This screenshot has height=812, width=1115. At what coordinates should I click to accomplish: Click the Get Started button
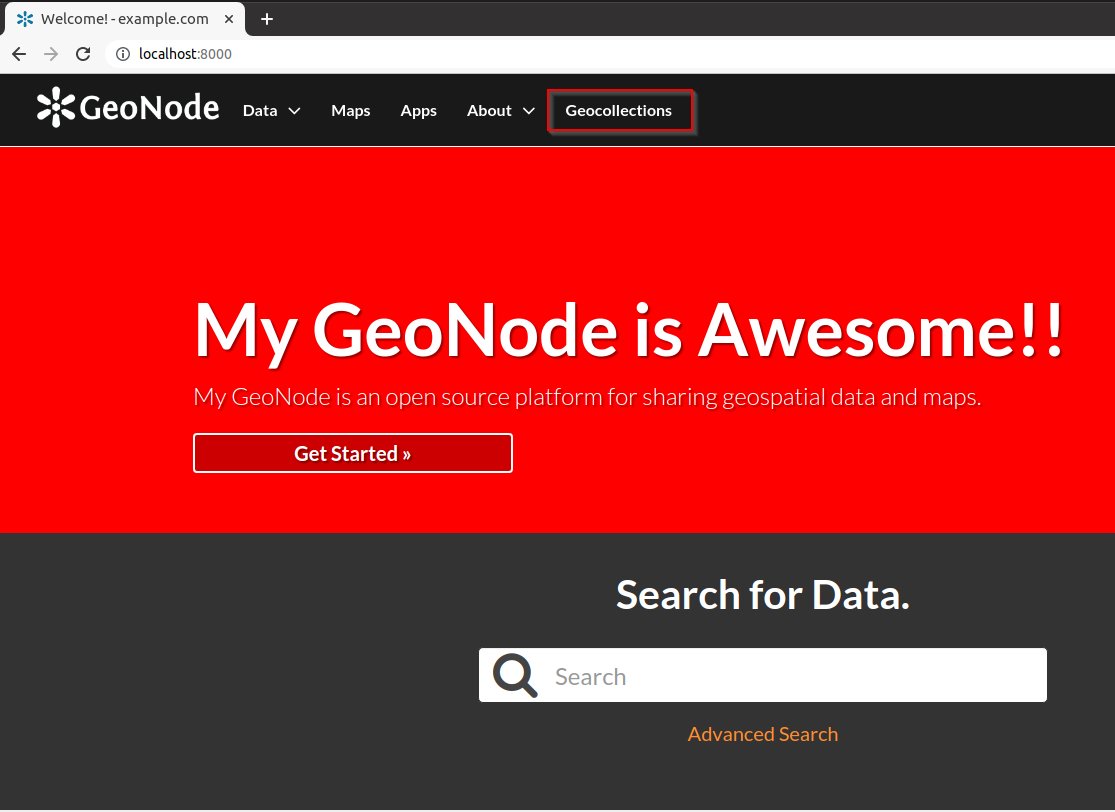[353, 453]
